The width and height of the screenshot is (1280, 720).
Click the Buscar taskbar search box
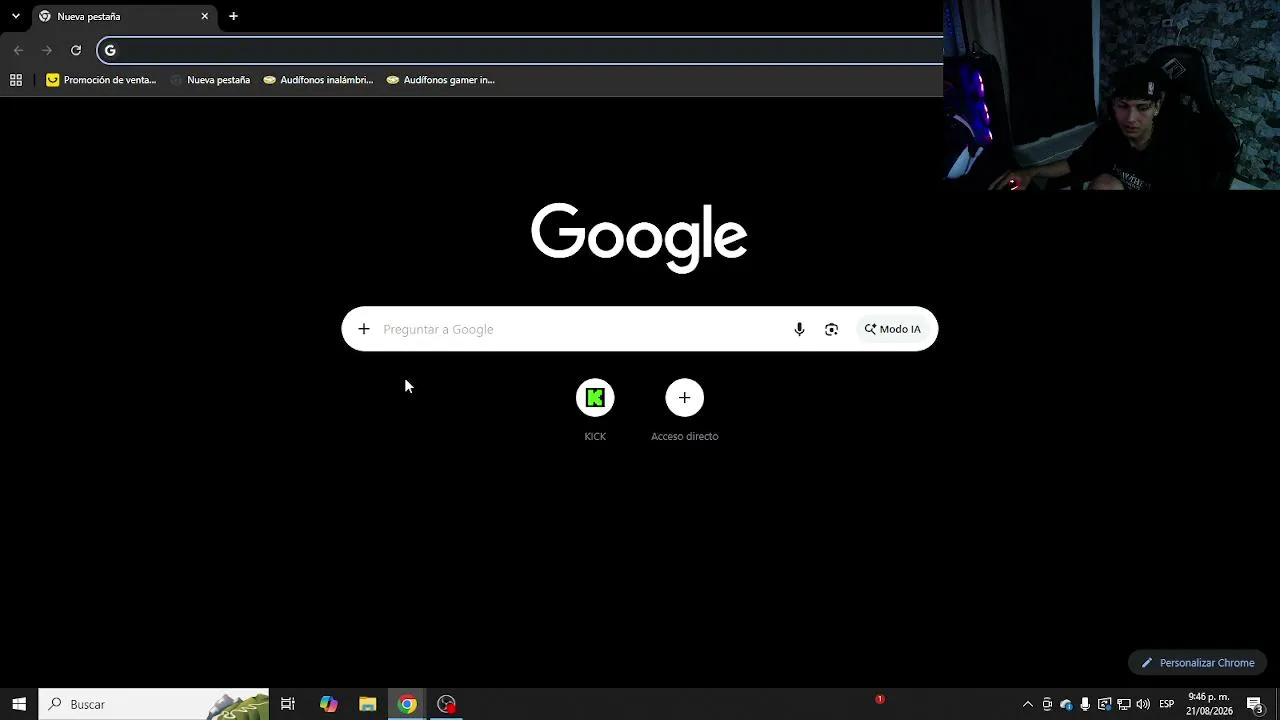point(154,704)
